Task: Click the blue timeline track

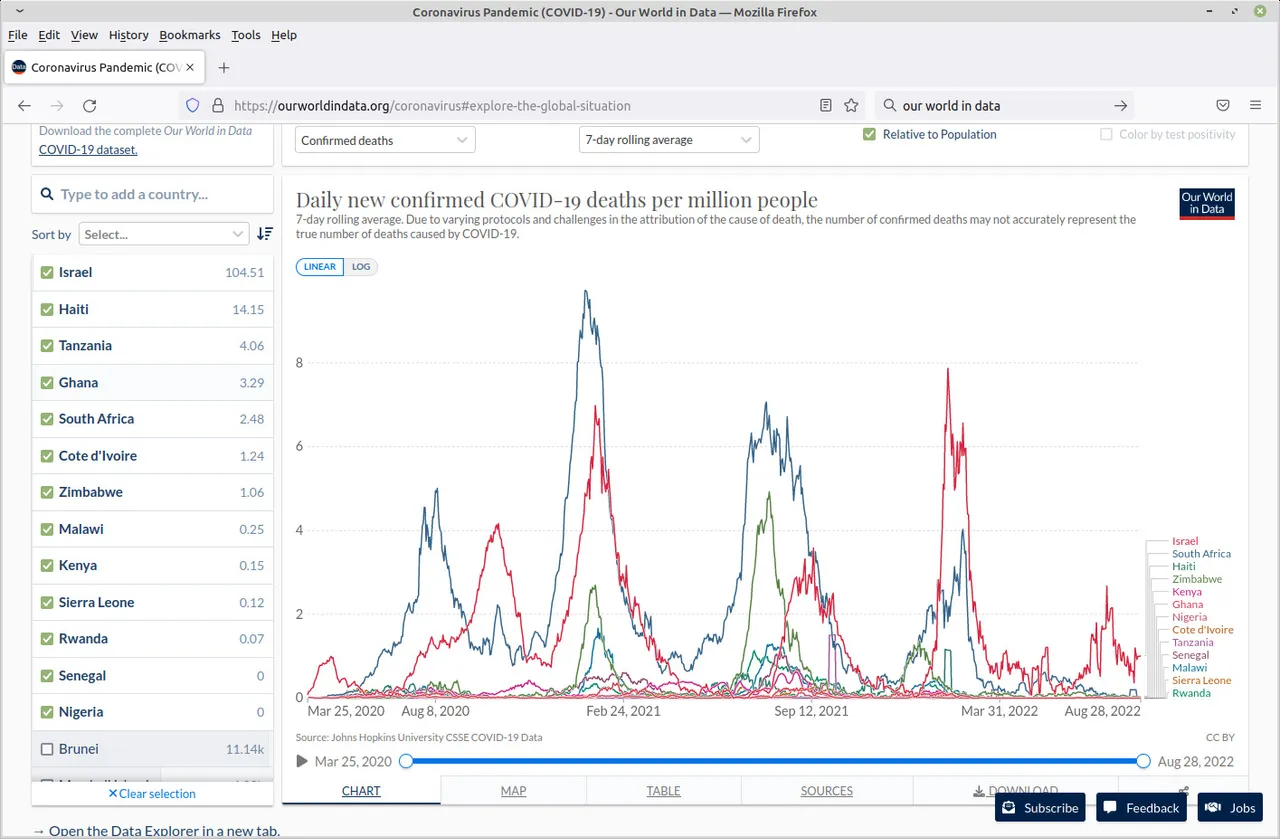Action: click(775, 761)
